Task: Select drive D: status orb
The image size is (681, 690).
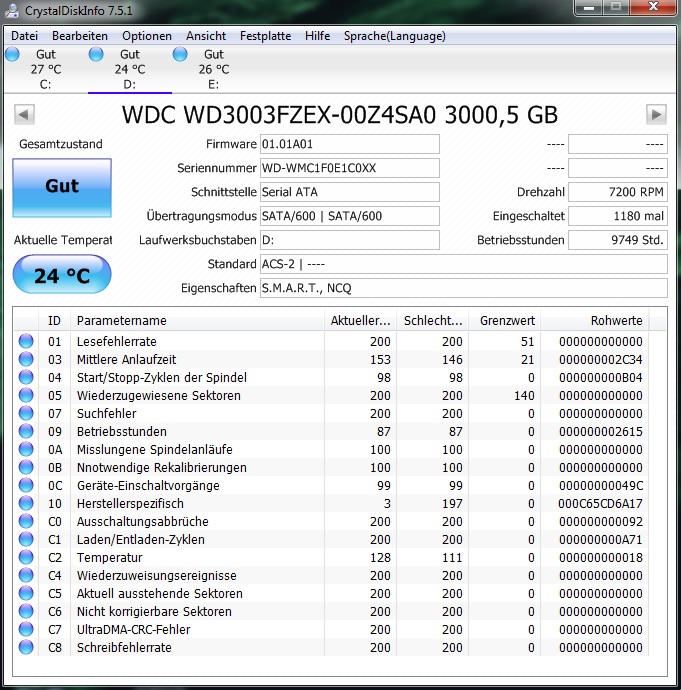Action: 96,55
